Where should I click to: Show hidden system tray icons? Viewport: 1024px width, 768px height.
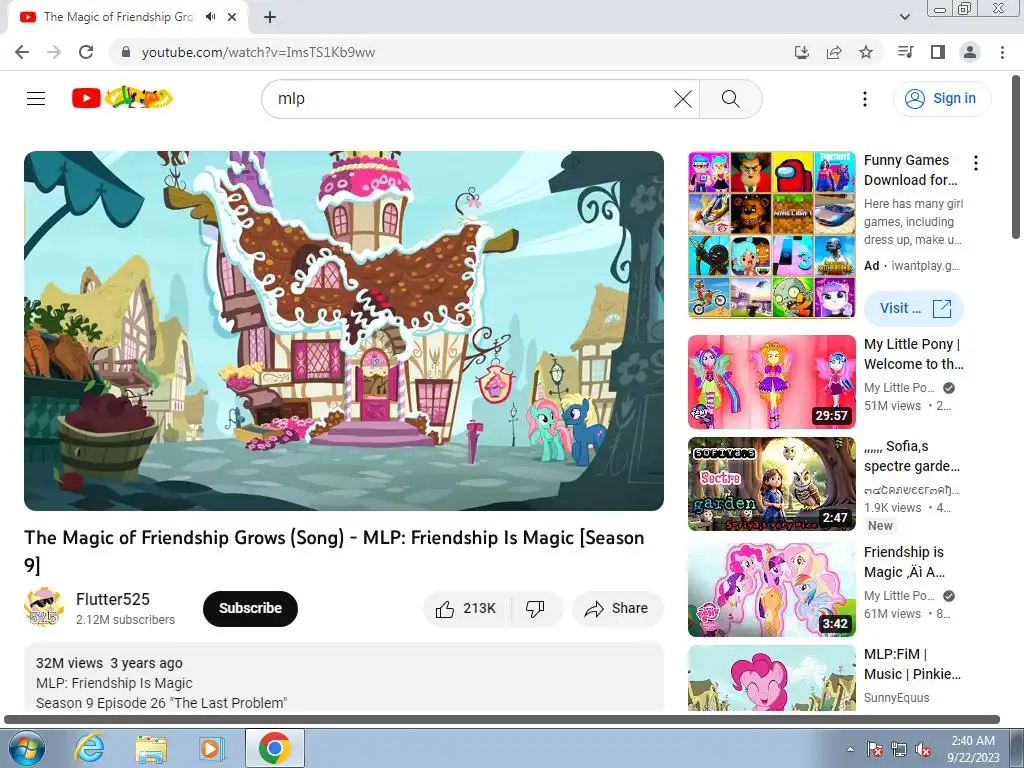pos(850,749)
